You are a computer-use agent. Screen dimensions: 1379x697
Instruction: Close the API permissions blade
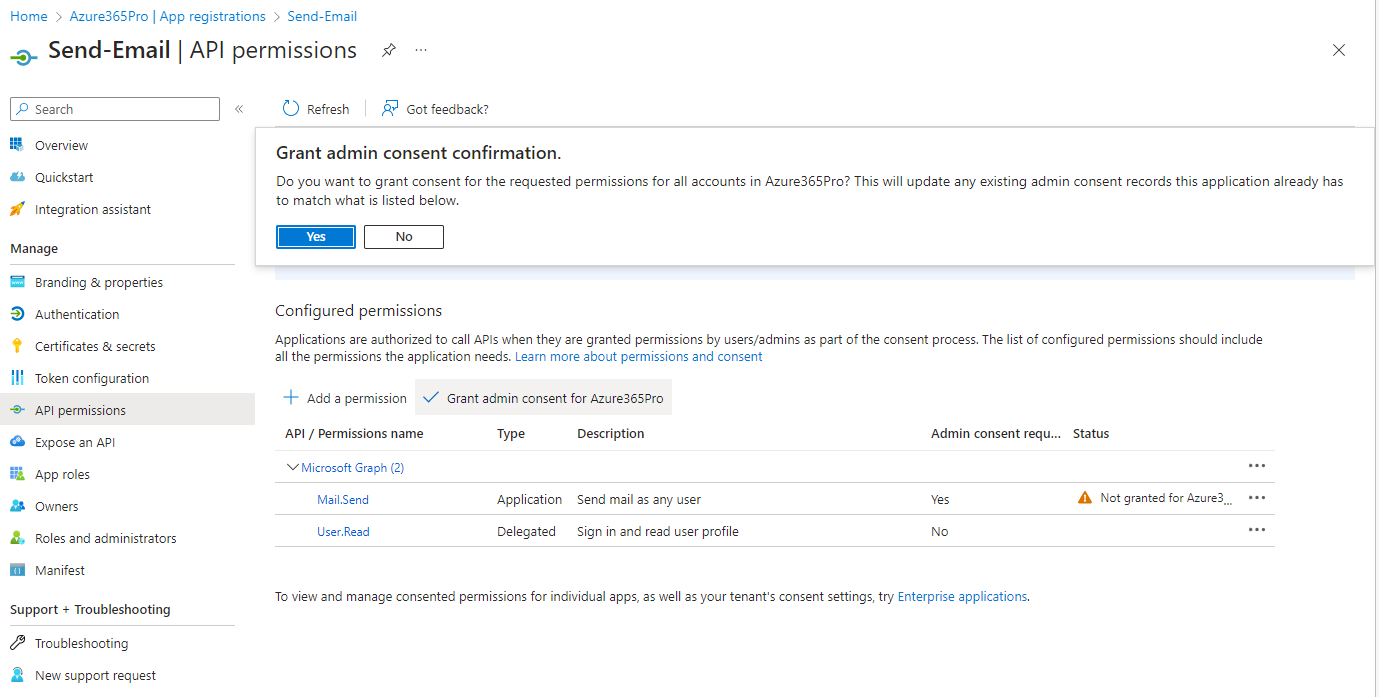click(1339, 50)
